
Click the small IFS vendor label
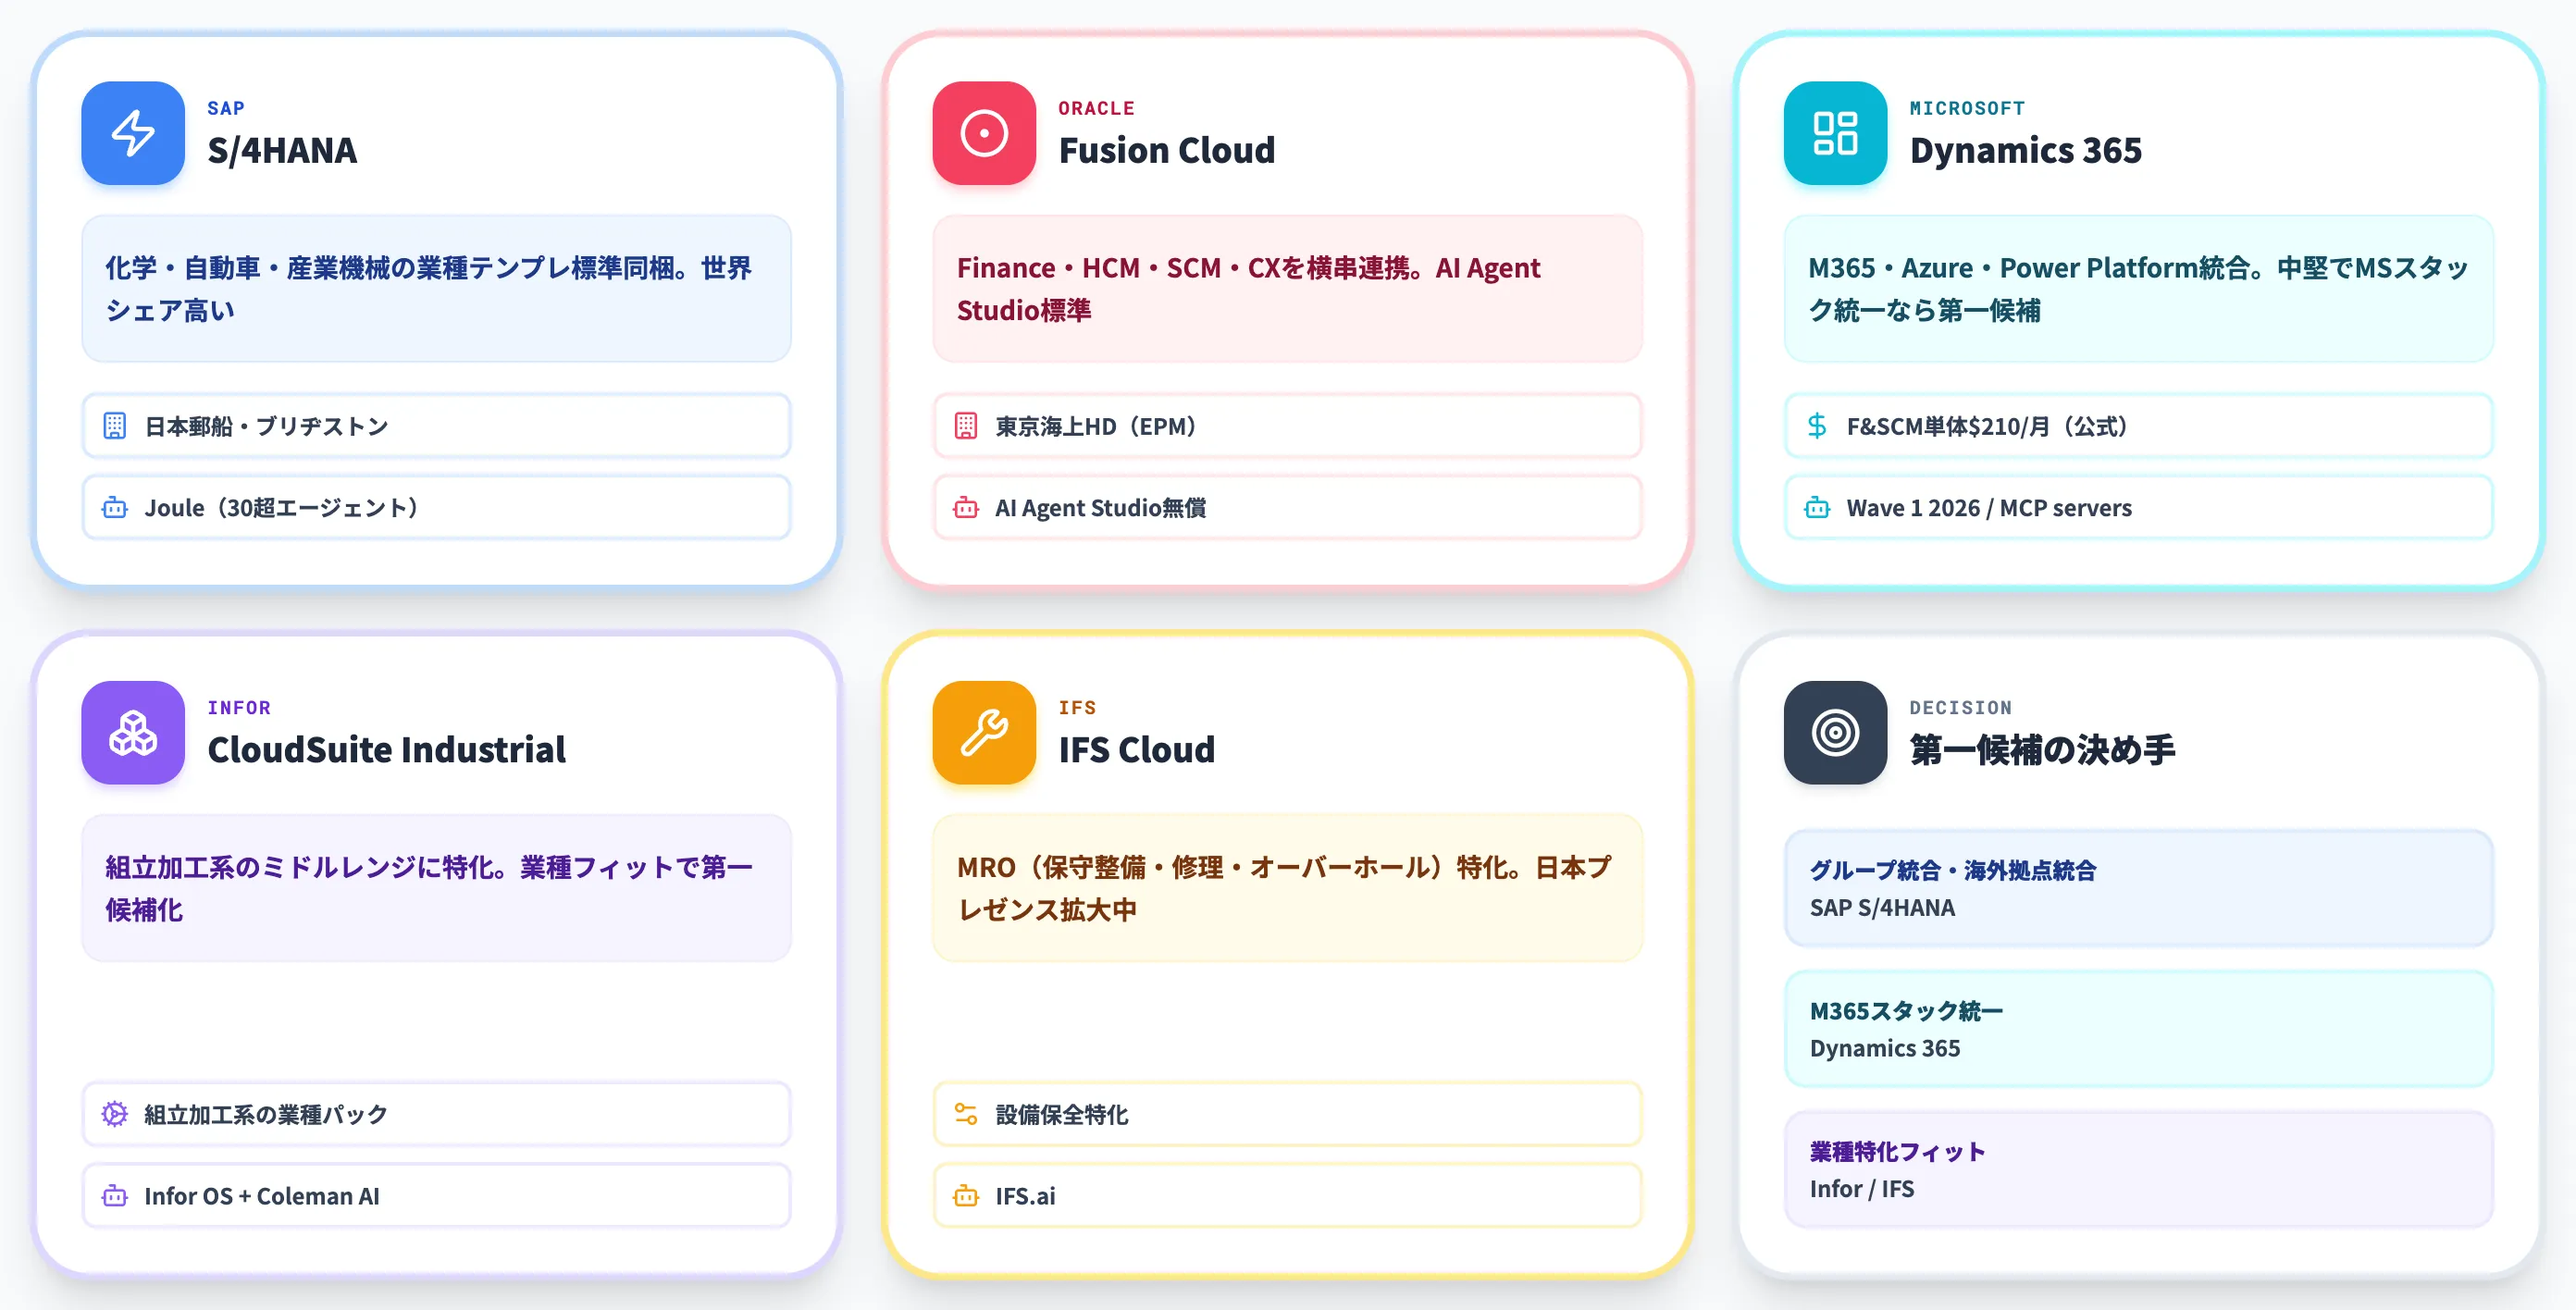[x=1077, y=708]
